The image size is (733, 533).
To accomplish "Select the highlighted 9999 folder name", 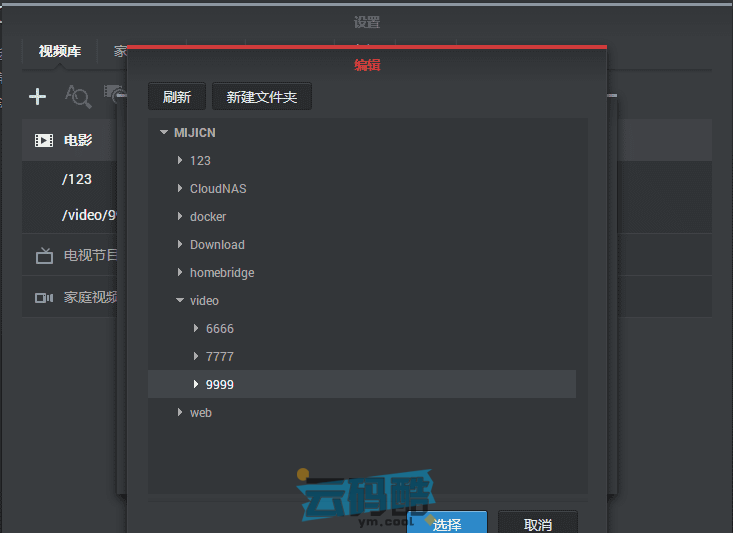I will click(x=220, y=385).
